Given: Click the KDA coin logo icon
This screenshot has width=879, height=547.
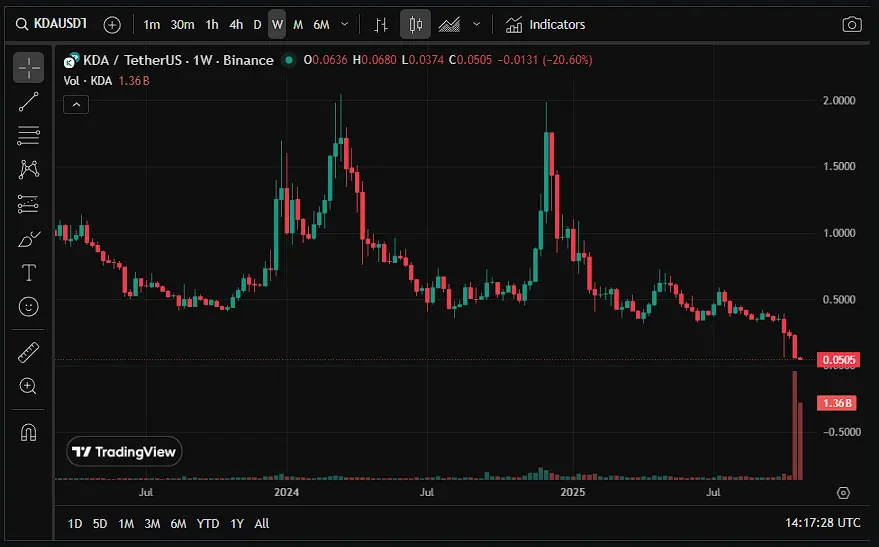Looking at the screenshot, I should click(x=71, y=61).
